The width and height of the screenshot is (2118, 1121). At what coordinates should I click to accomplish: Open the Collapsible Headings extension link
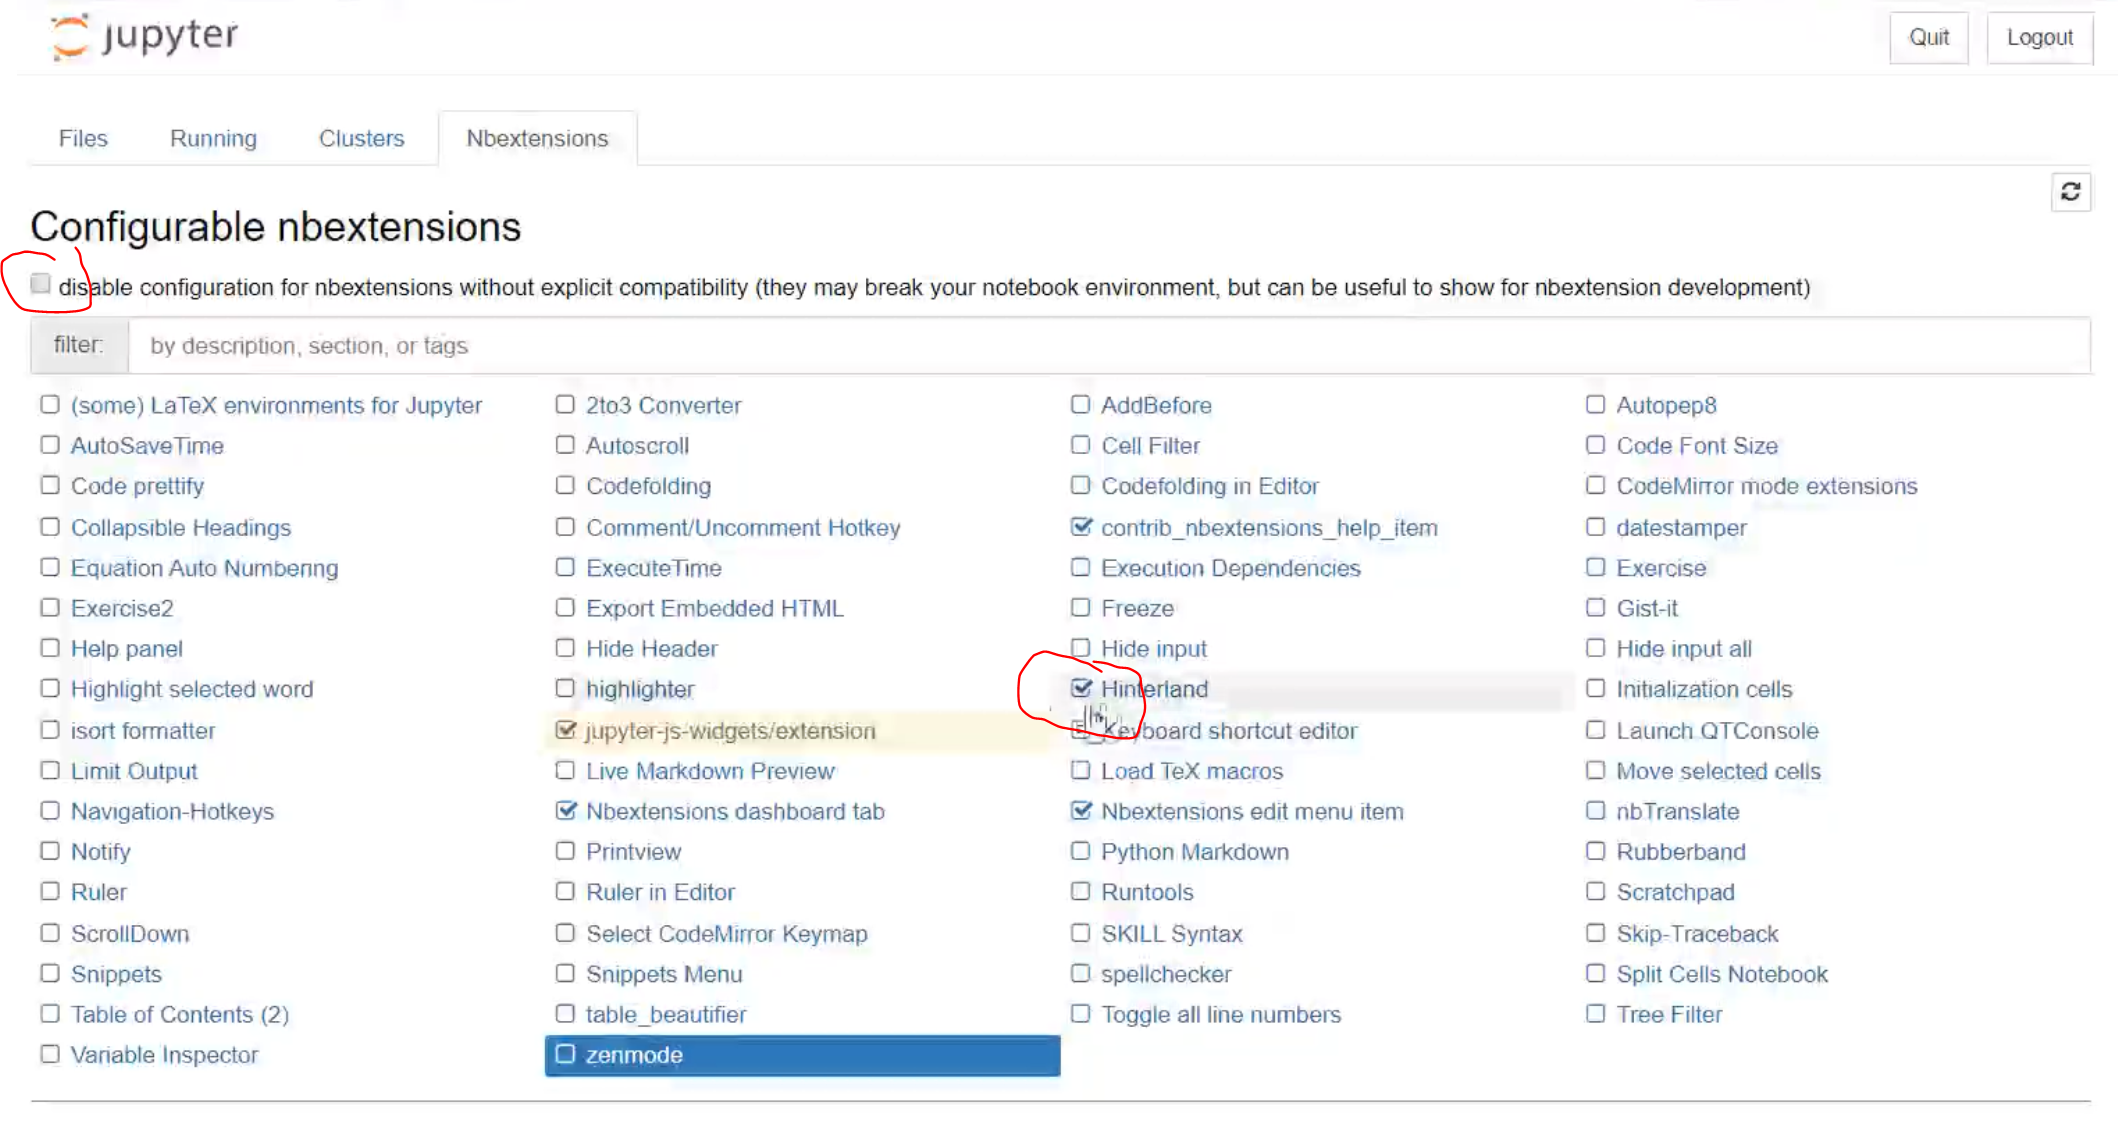(181, 527)
